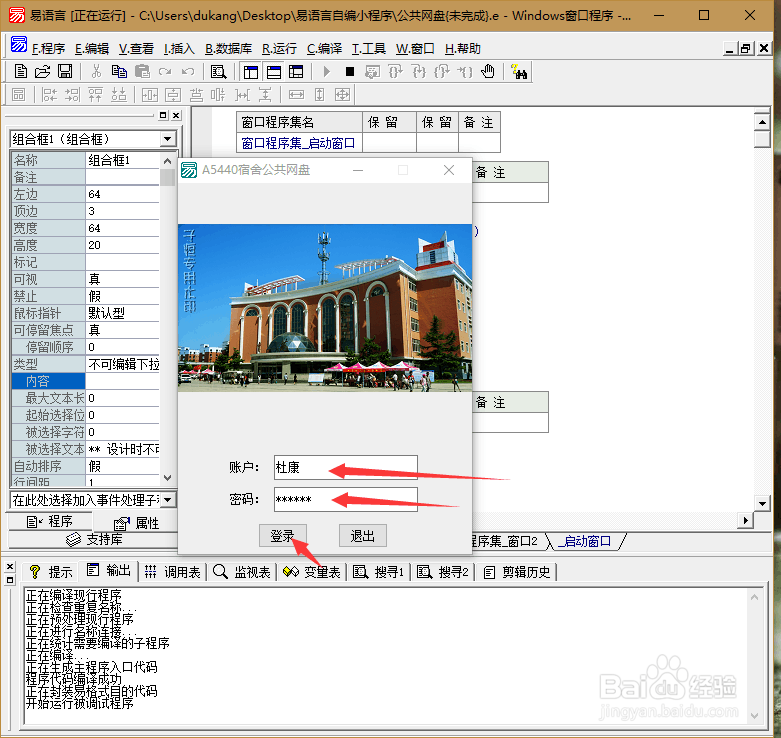Screen dimensions: 781x738
Task: Open the 变量表 tab
Action: 312,572
